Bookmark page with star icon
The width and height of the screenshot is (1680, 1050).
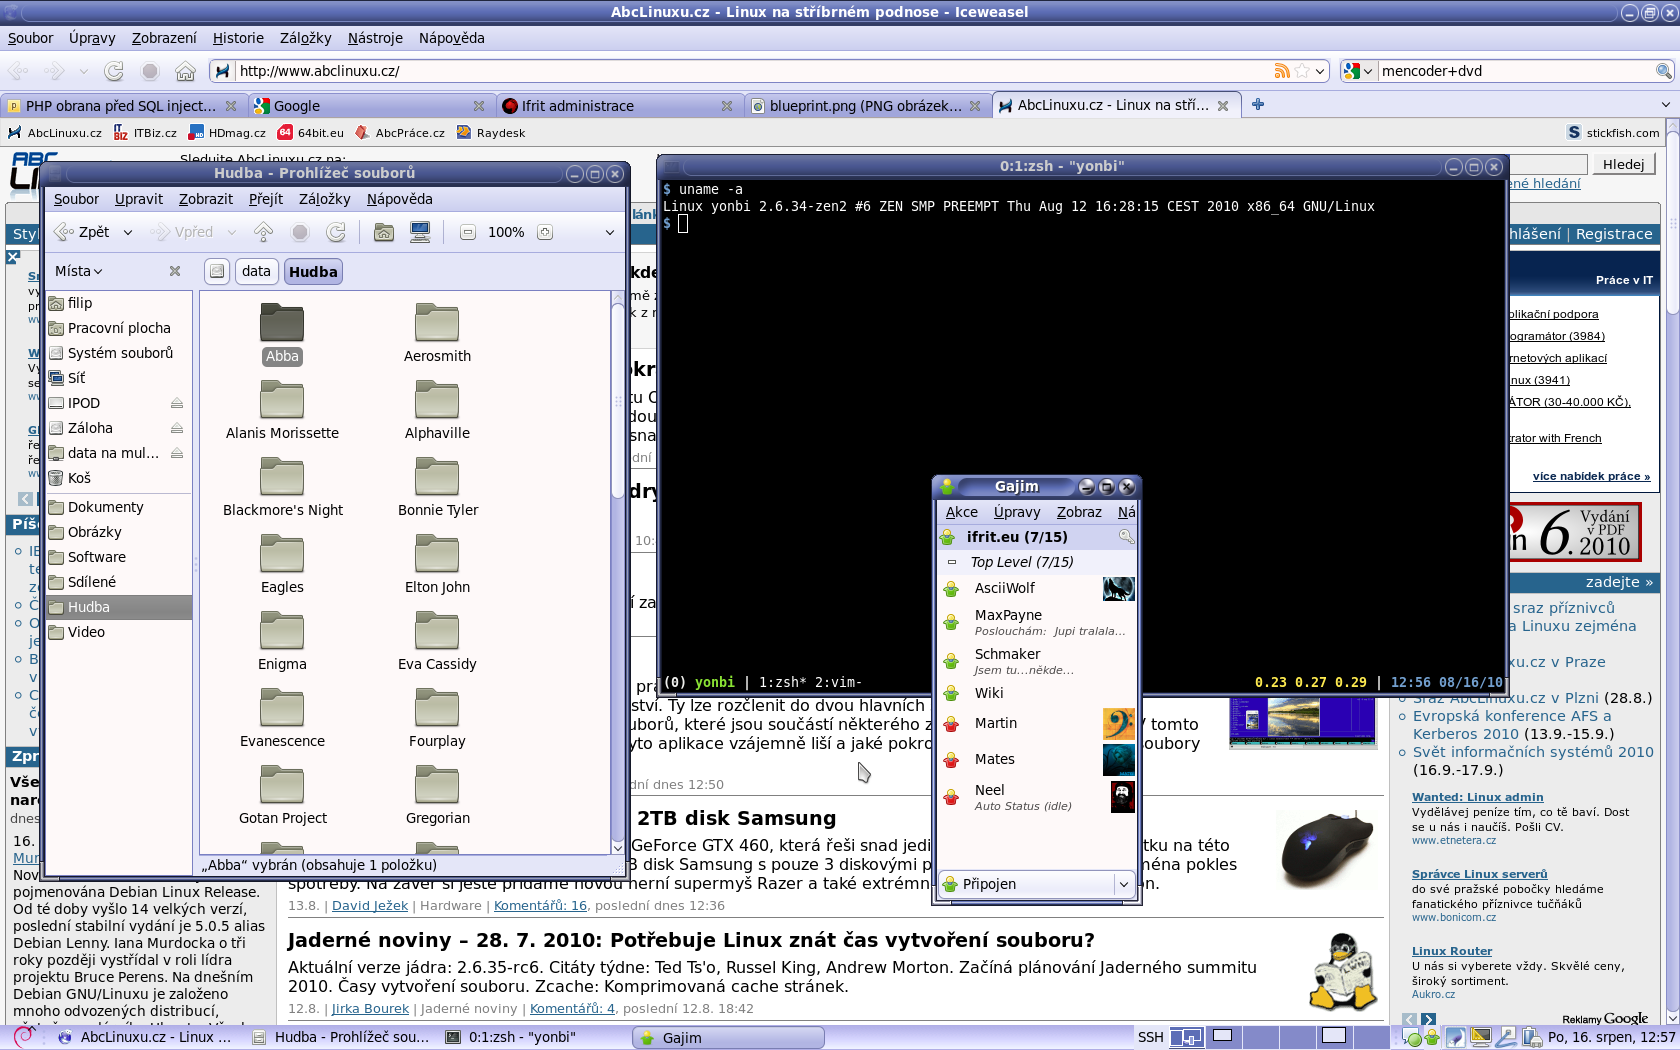[1301, 71]
